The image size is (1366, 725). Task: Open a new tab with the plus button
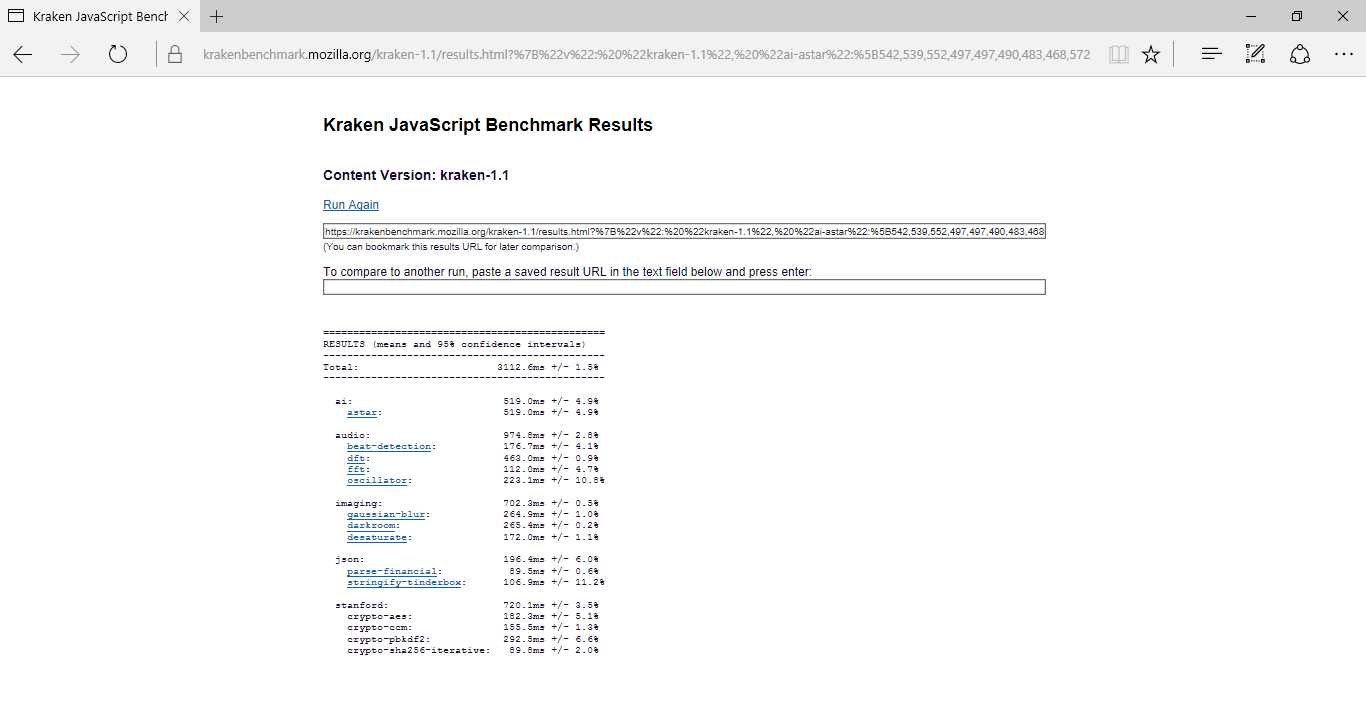pos(217,16)
